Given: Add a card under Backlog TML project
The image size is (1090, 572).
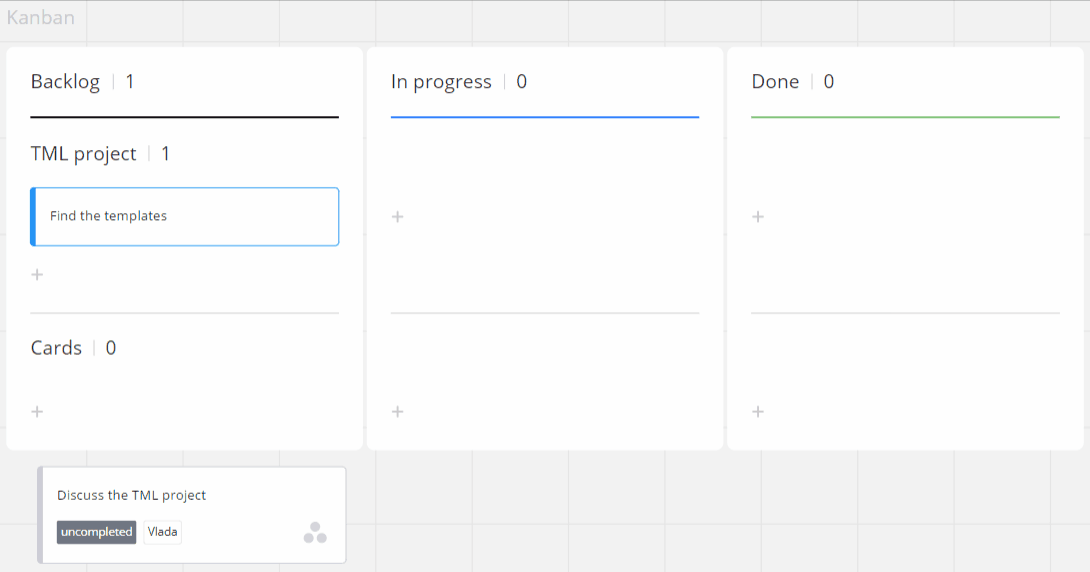Looking at the screenshot, I should tap(37, 275).
